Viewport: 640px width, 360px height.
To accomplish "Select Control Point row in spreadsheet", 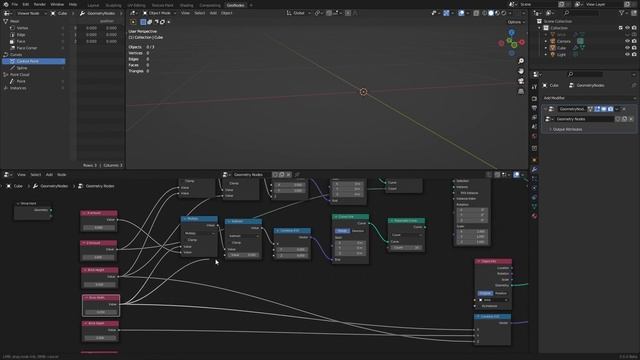I will click(x=33, y=61).
